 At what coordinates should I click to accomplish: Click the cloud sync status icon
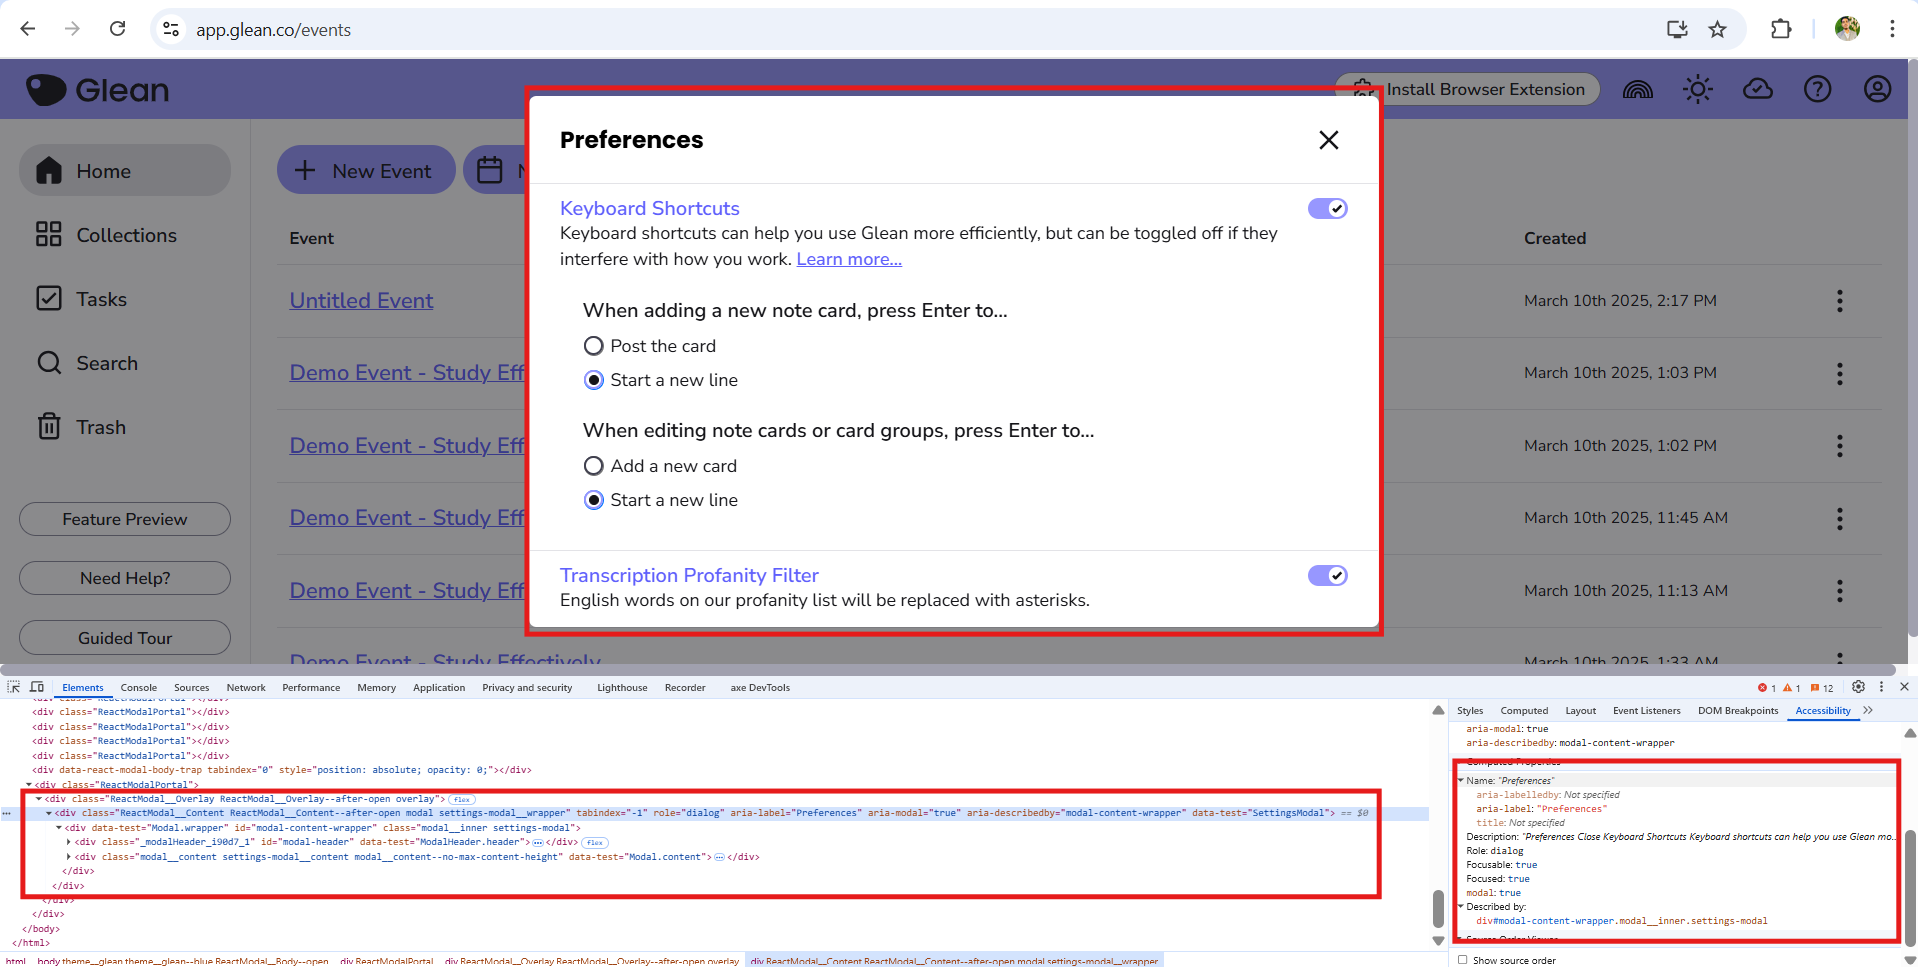(x=1757, y=89)
